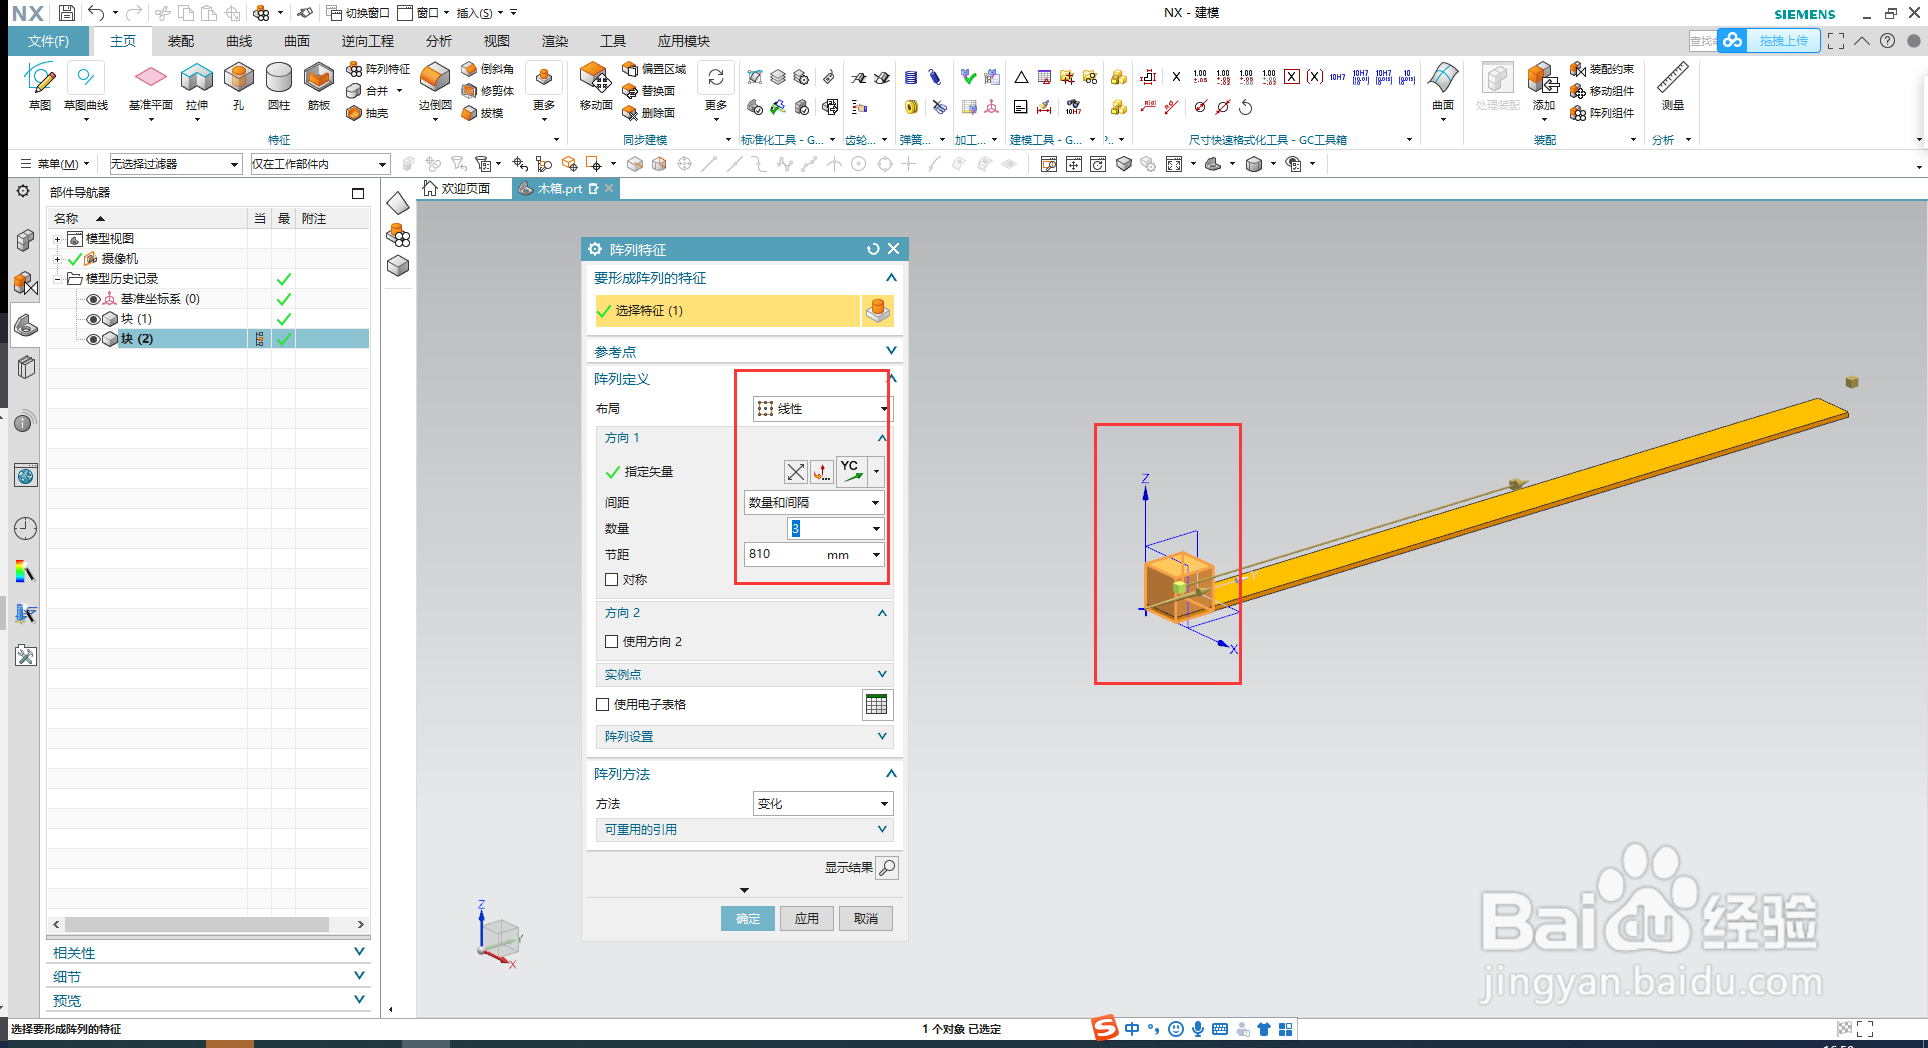The width and height of the screenshot is (1928, 1048).
Task: Expand the 实例点 section
Action: (x=744, y=674)
